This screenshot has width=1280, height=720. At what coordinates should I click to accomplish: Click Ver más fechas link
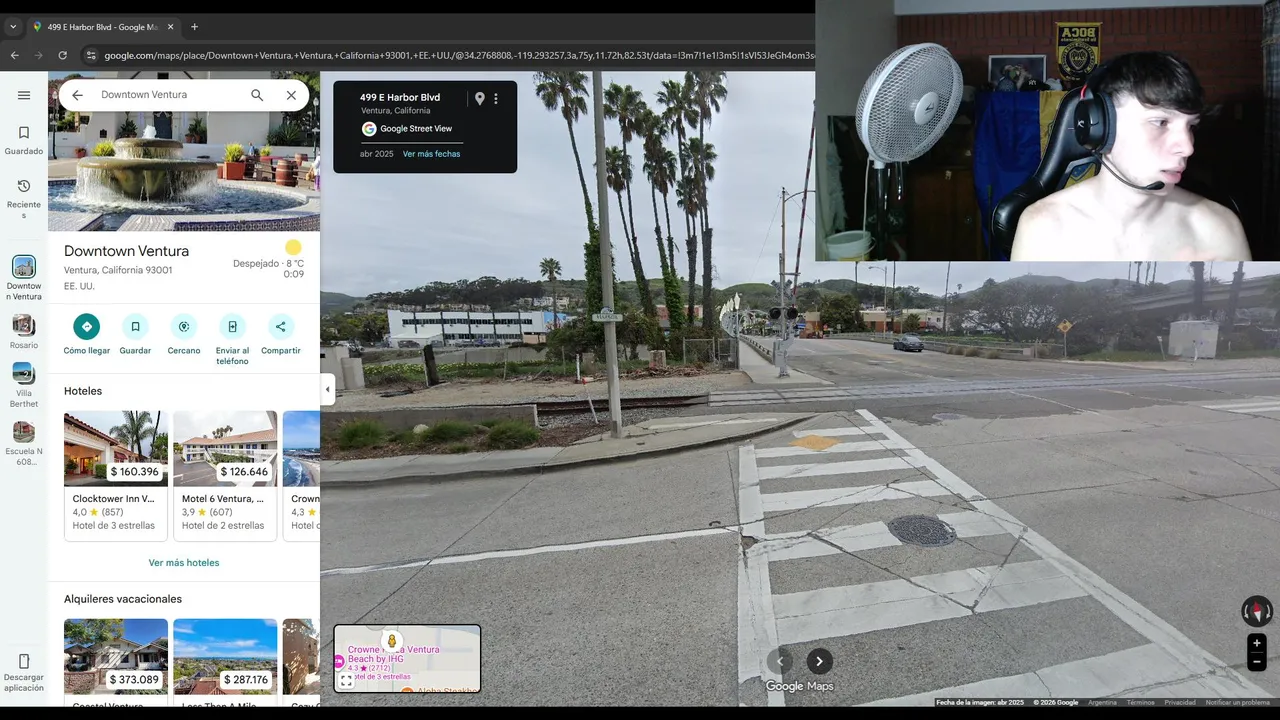[432, 154]
